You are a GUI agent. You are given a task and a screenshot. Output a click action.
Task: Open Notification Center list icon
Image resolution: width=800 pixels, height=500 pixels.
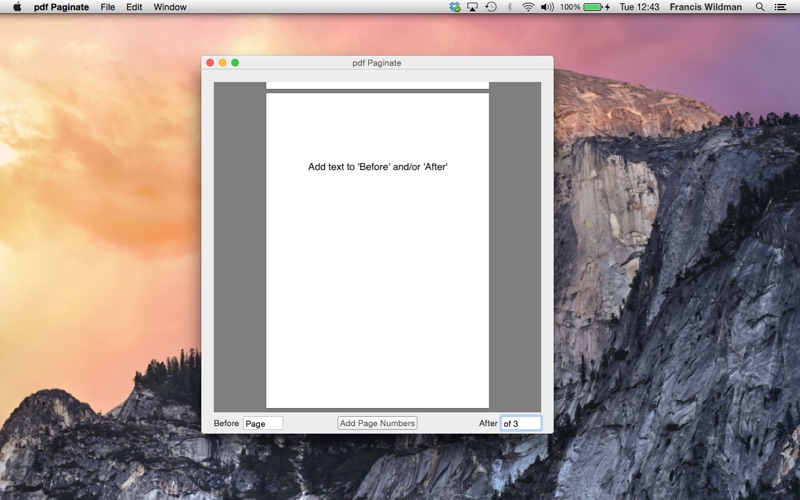click(x=780, y=7)
